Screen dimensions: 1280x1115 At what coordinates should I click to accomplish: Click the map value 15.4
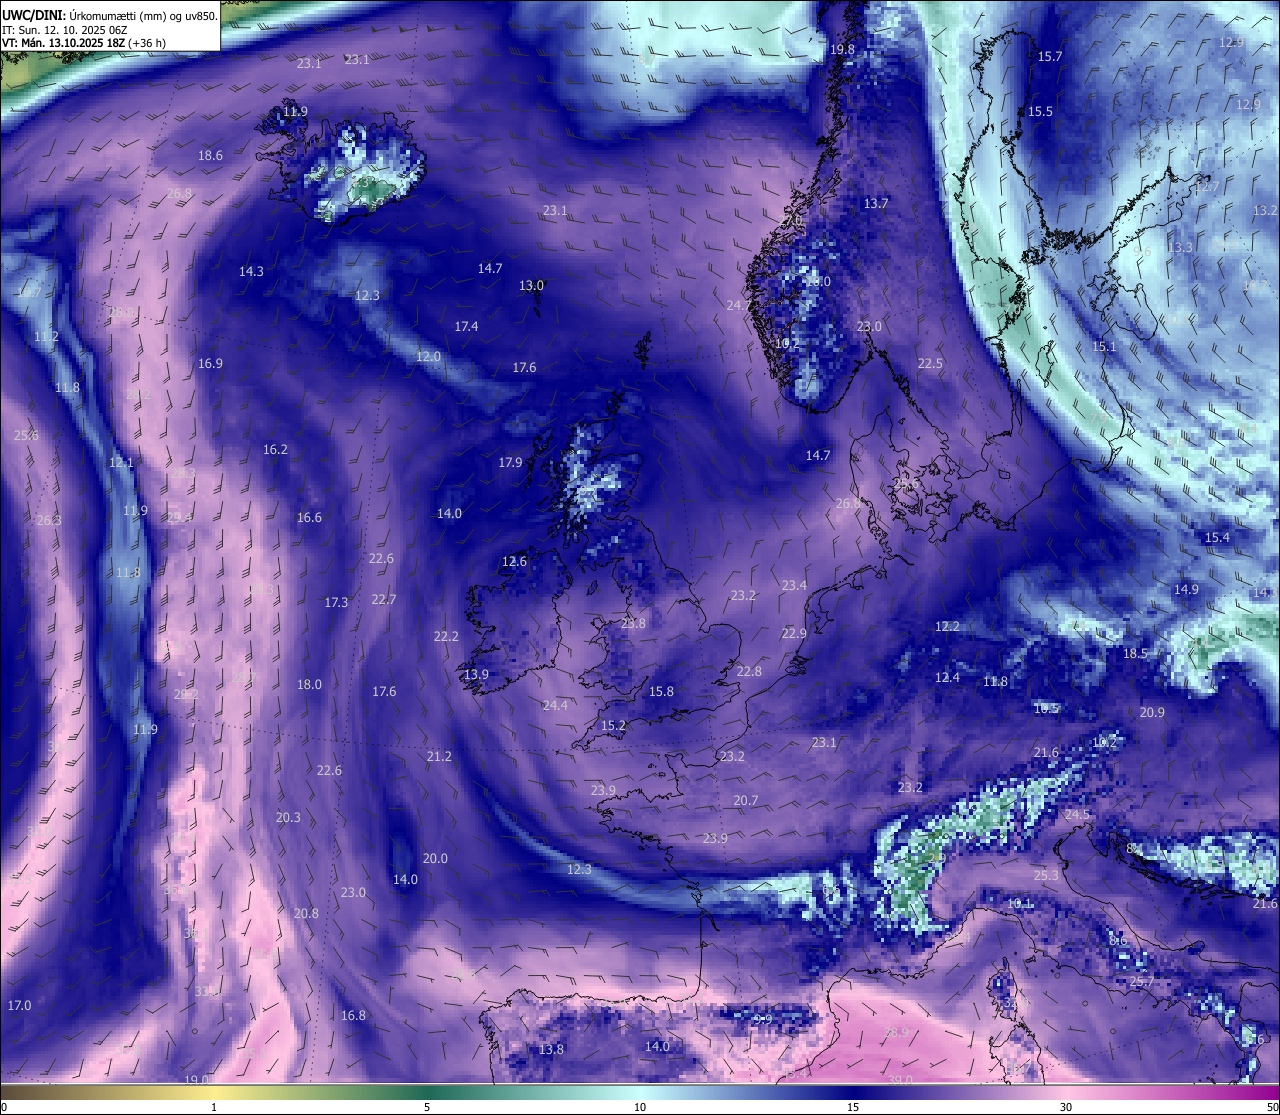pos(1217,538)
